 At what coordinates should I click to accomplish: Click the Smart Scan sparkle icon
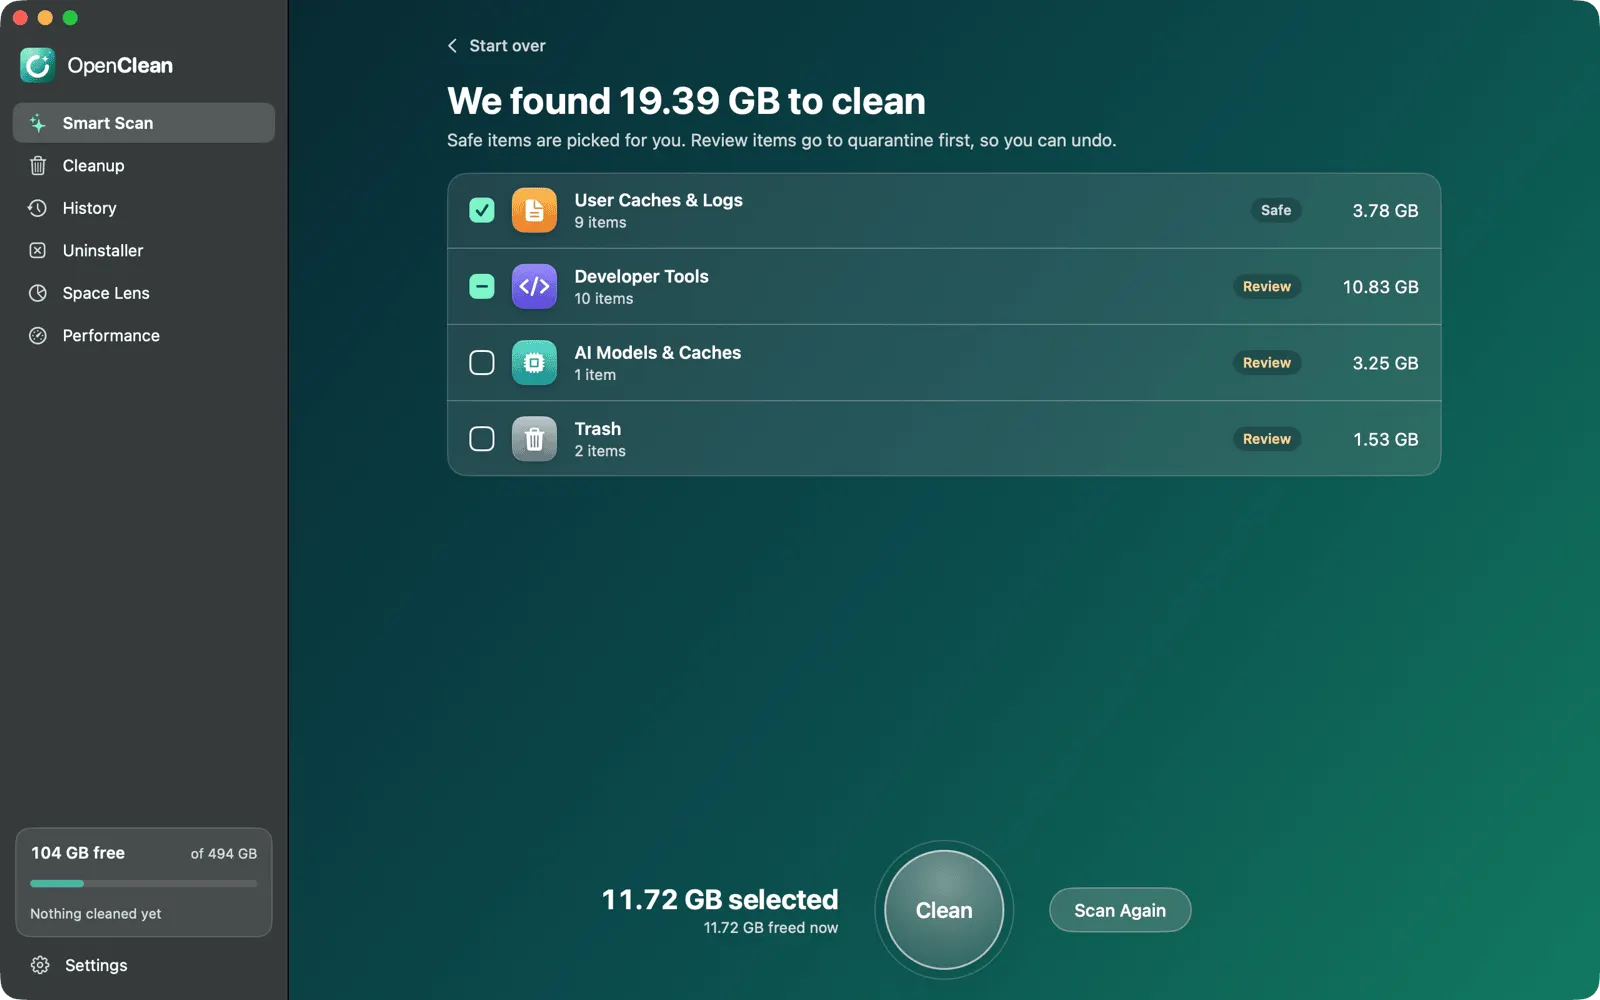38,123
